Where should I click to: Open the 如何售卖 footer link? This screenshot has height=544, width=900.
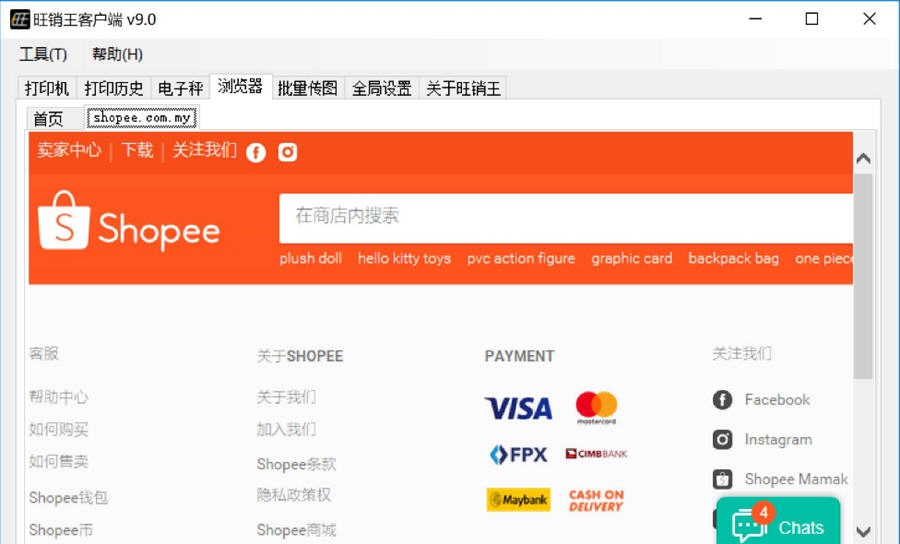pos(59,461)
